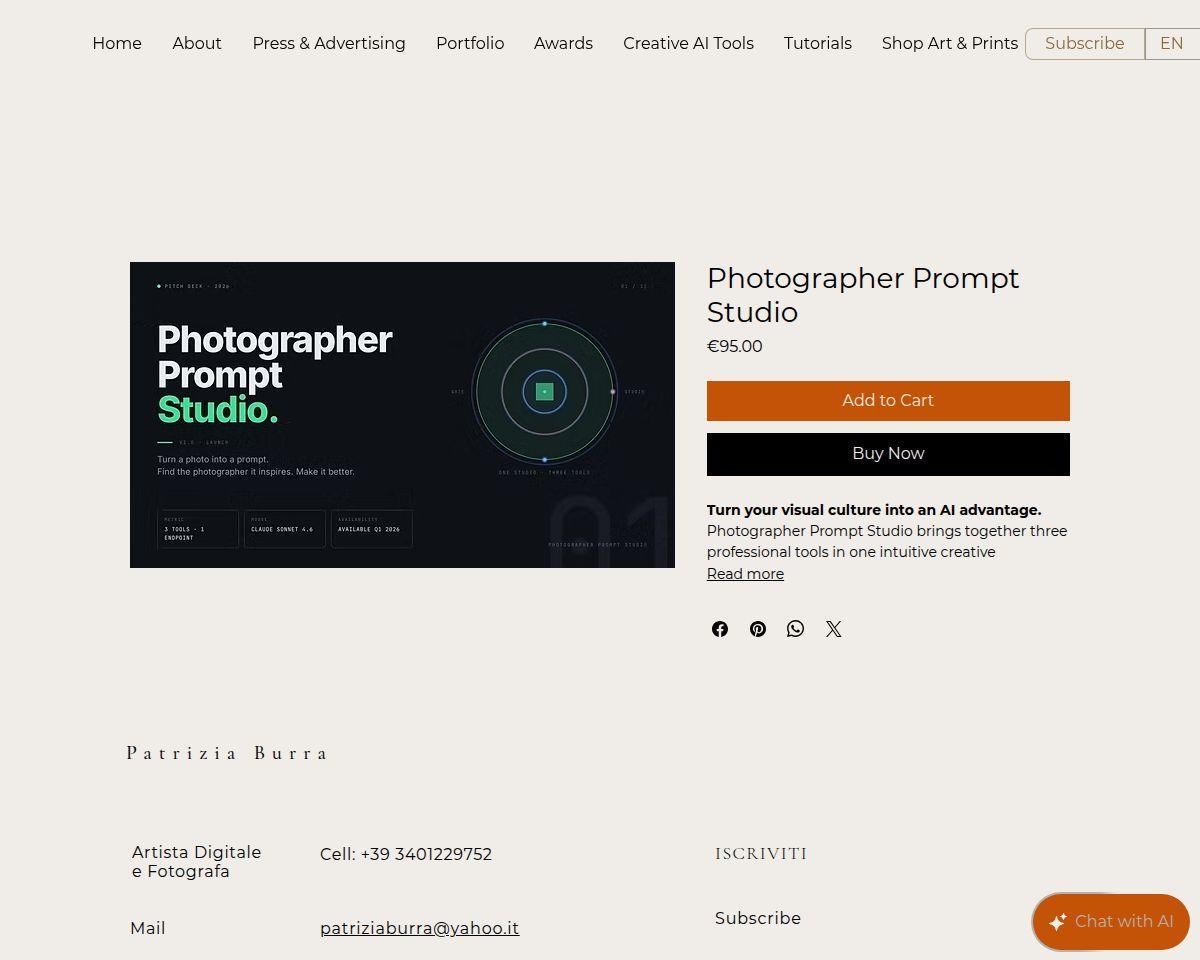
Task: Click the Mail label in footer
Action: tap(148, 928)
